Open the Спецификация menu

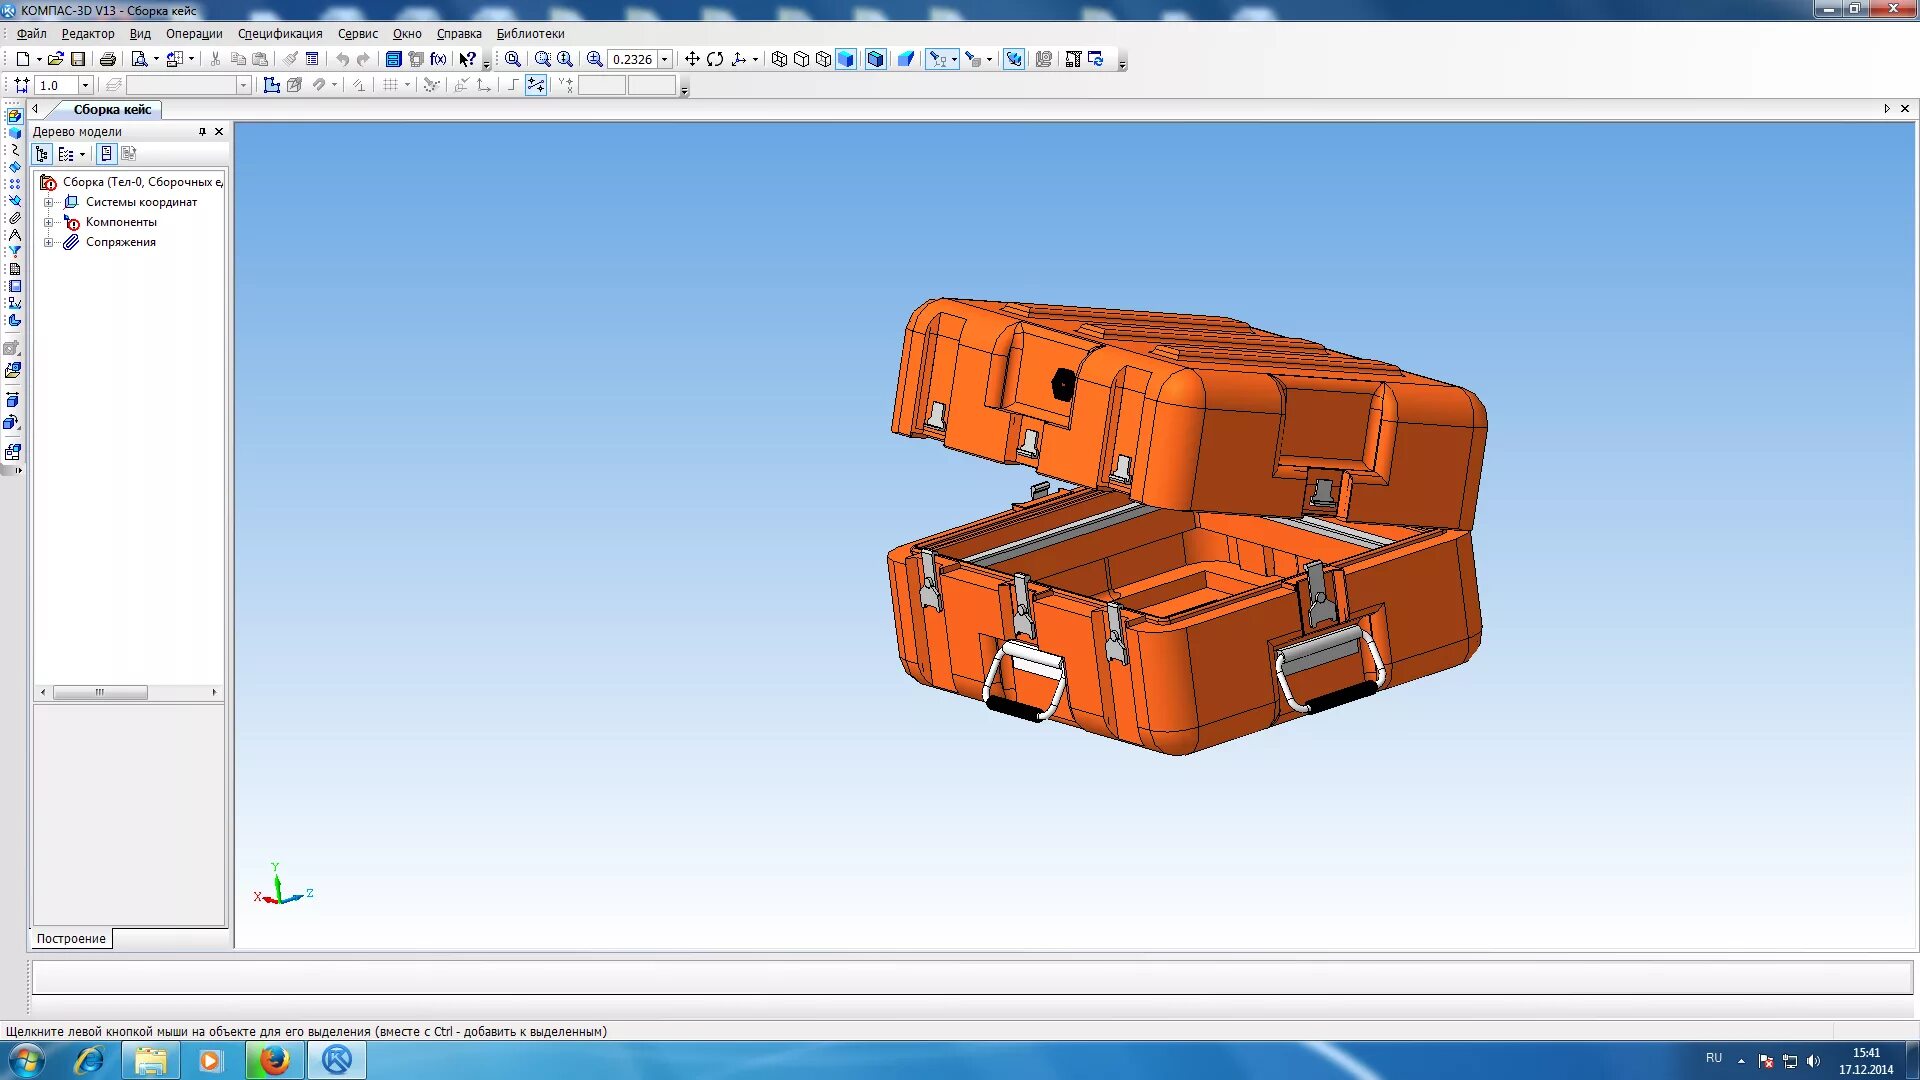click(x=280, y=33)
